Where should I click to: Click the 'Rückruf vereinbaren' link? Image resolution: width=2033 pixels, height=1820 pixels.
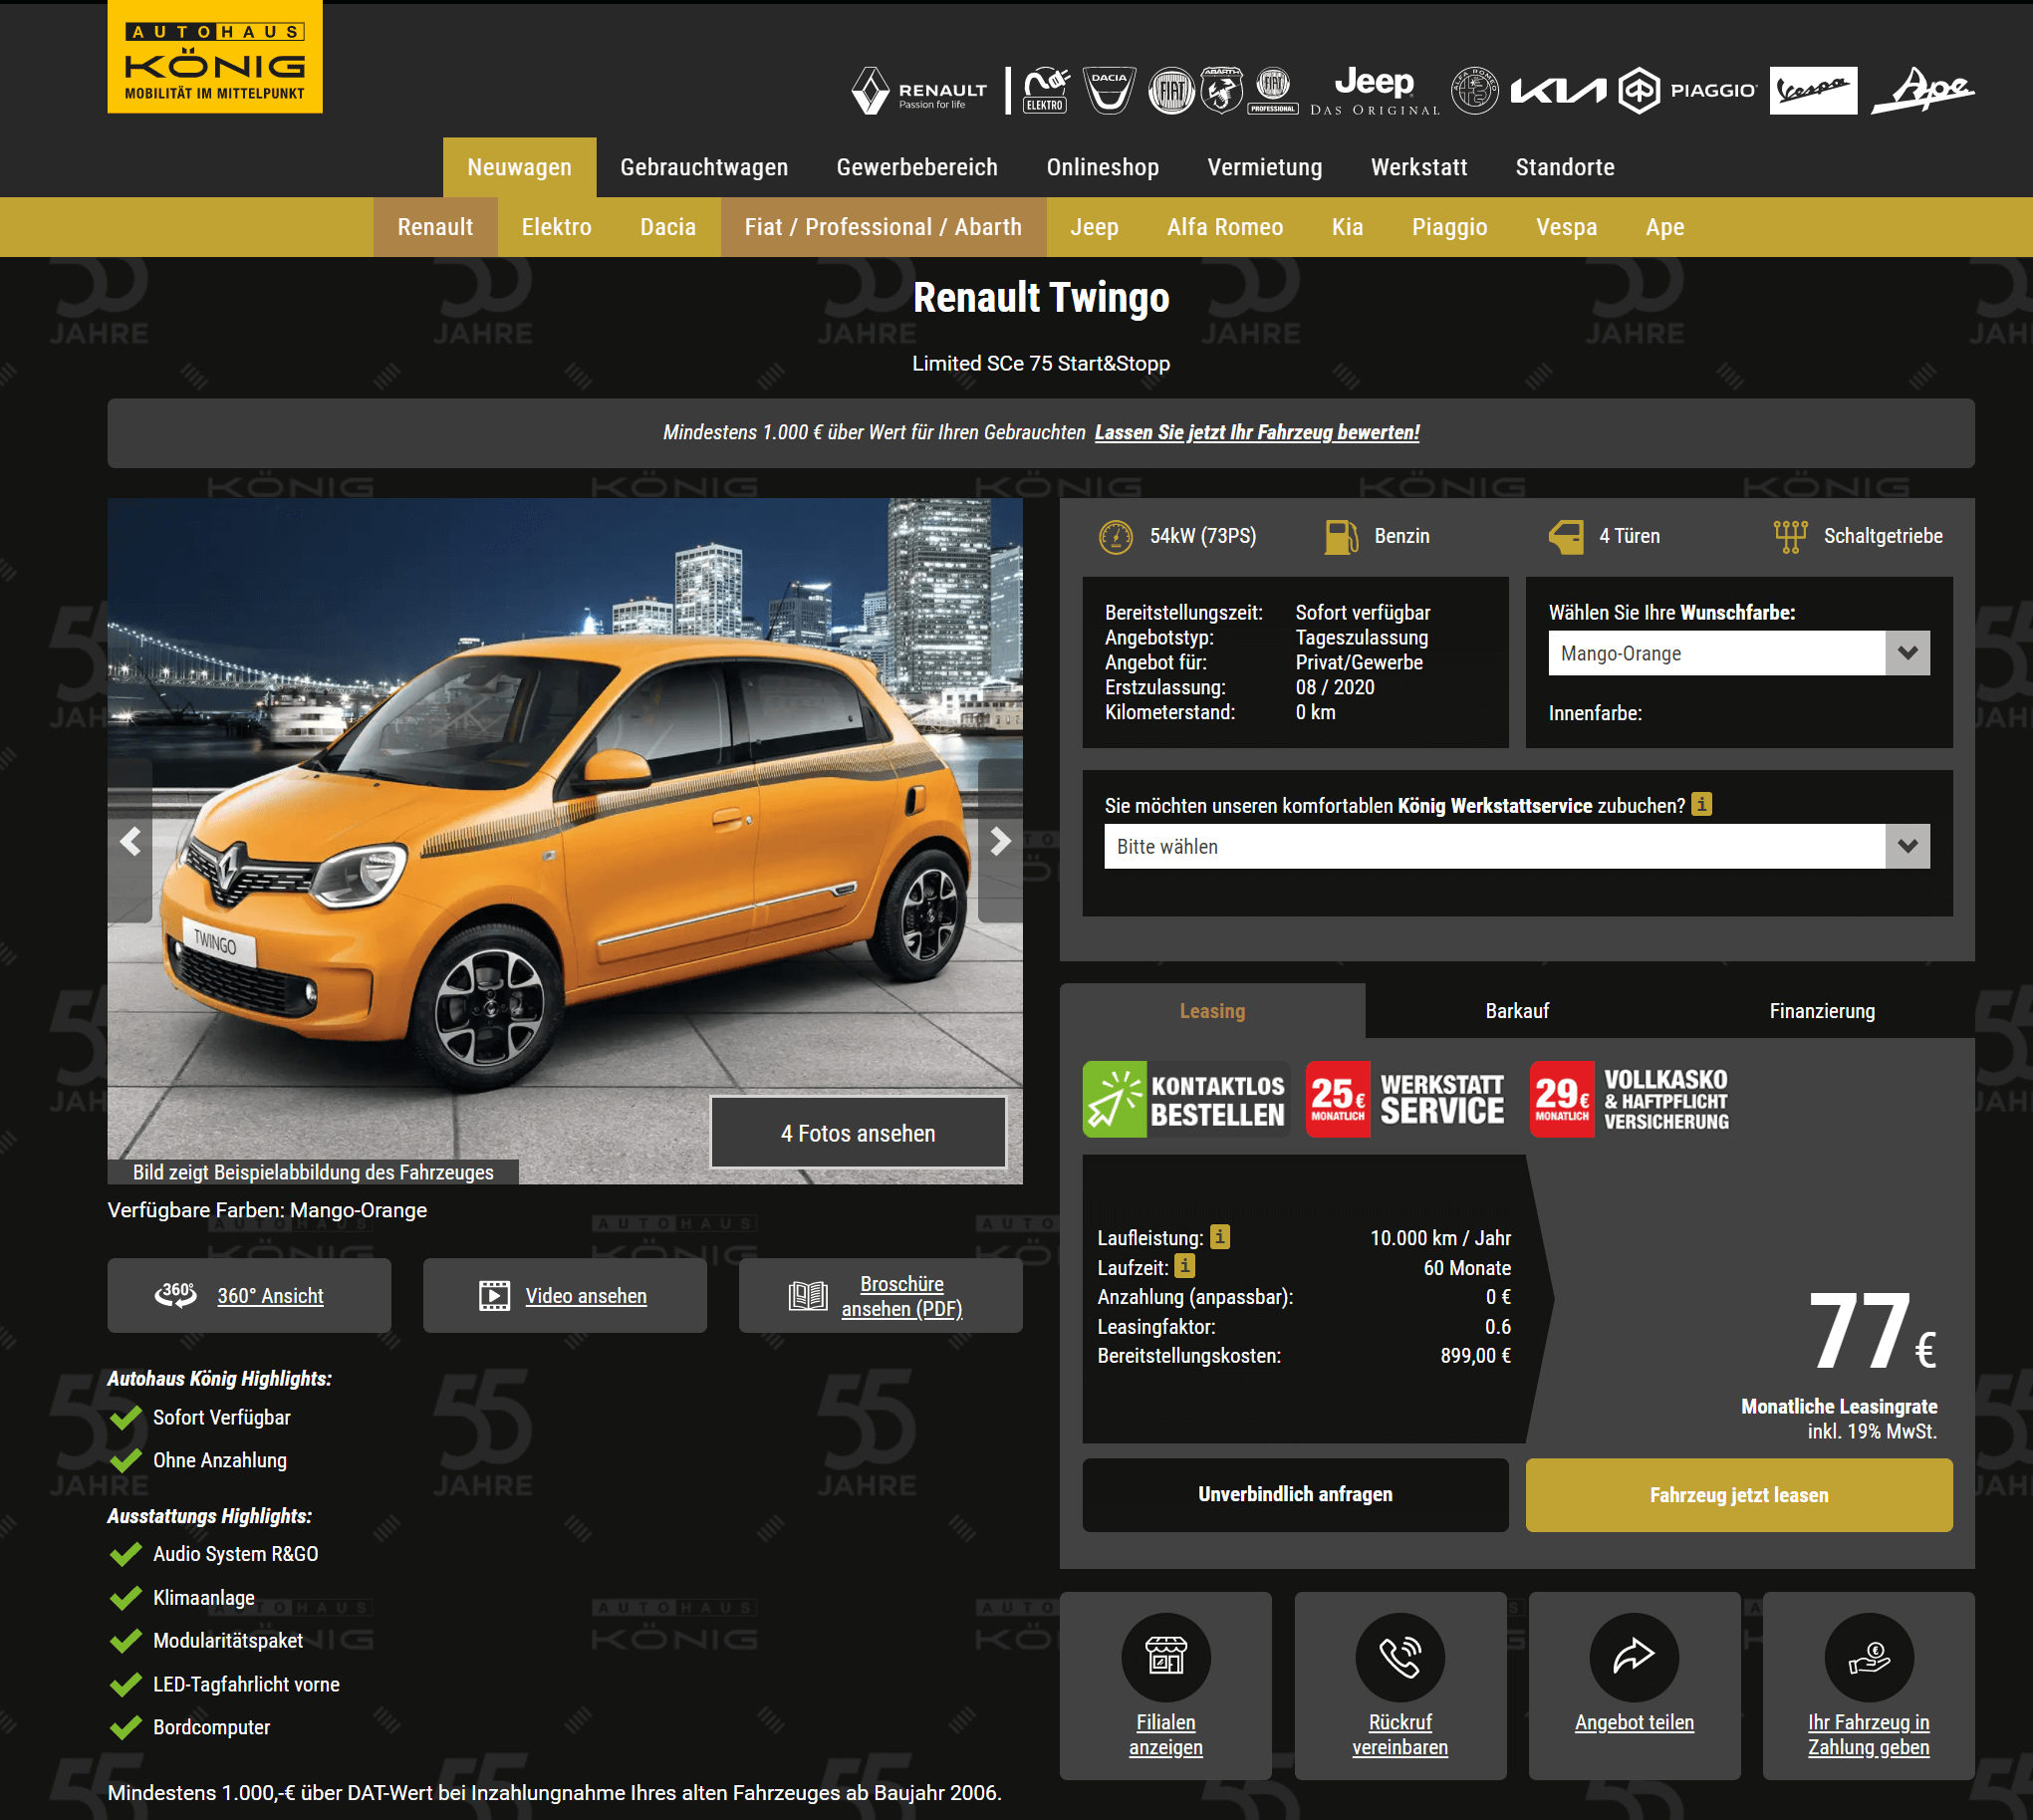tap(1400, 1735)
